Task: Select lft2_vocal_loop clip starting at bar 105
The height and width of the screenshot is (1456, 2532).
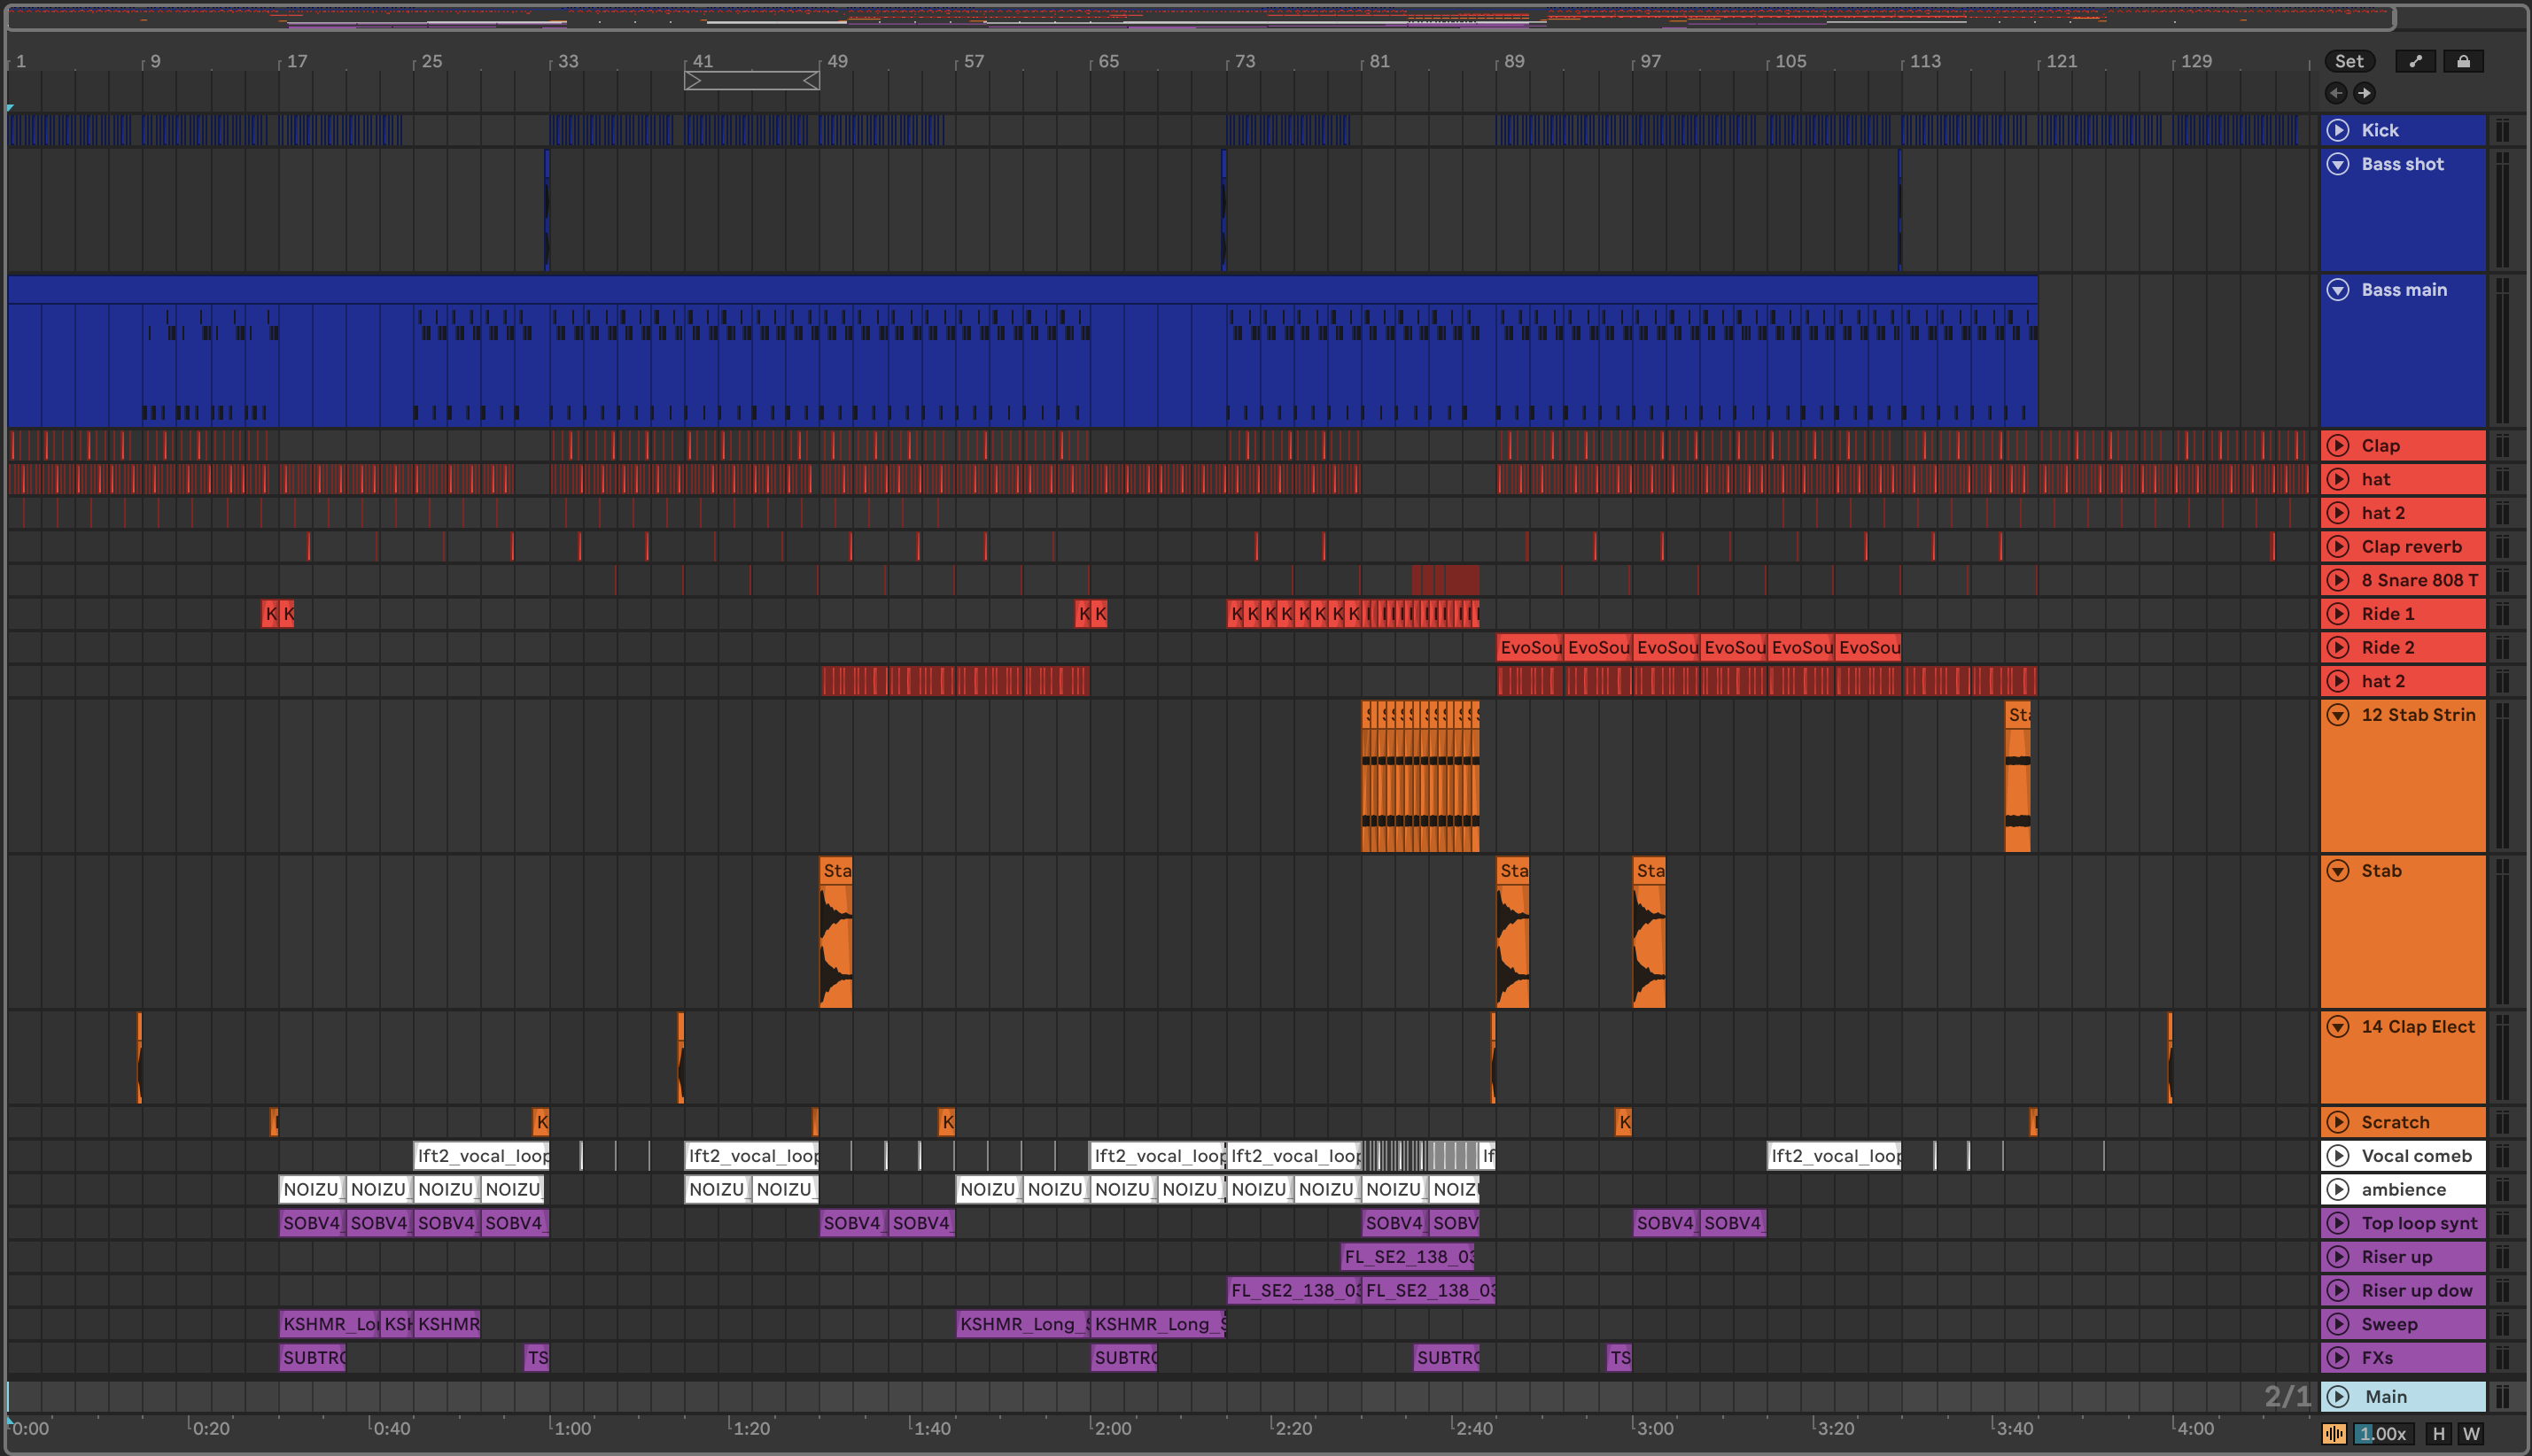Action: [1834, 1156]
